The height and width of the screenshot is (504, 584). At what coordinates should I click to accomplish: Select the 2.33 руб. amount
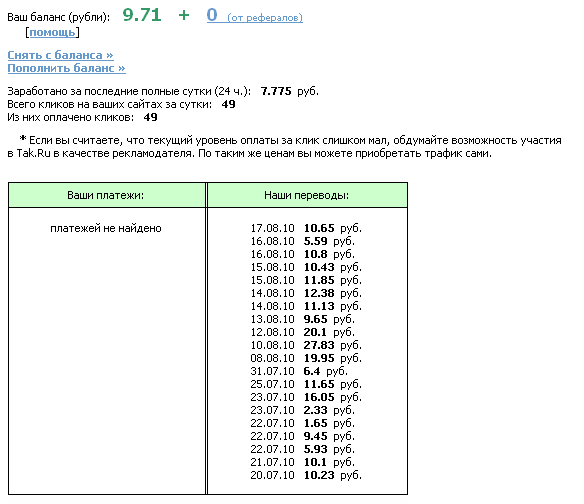pyautogui.click(x=329, y=411)
